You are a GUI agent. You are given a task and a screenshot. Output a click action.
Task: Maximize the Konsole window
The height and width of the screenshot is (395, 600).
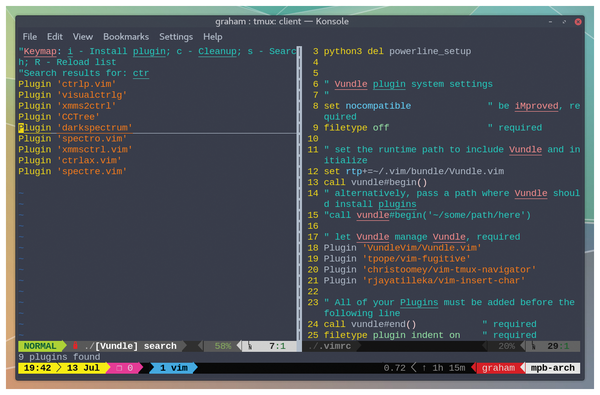564,22
